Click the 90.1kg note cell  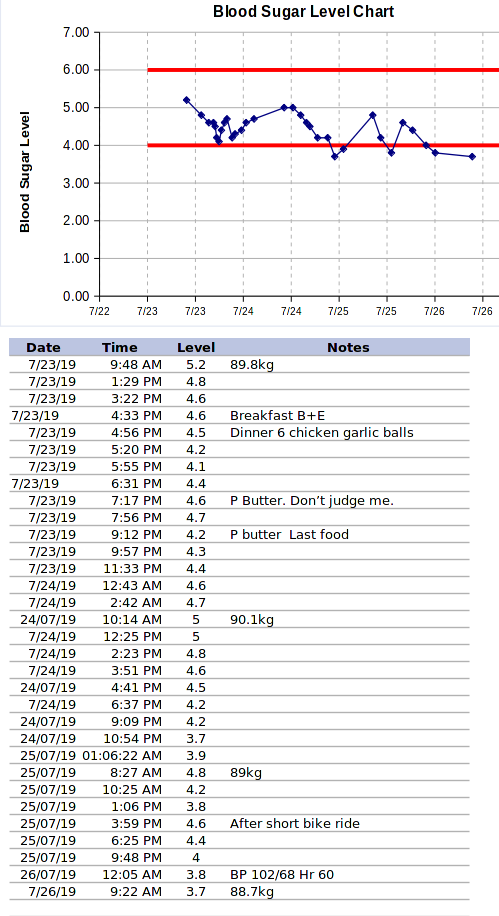(252, 619)
